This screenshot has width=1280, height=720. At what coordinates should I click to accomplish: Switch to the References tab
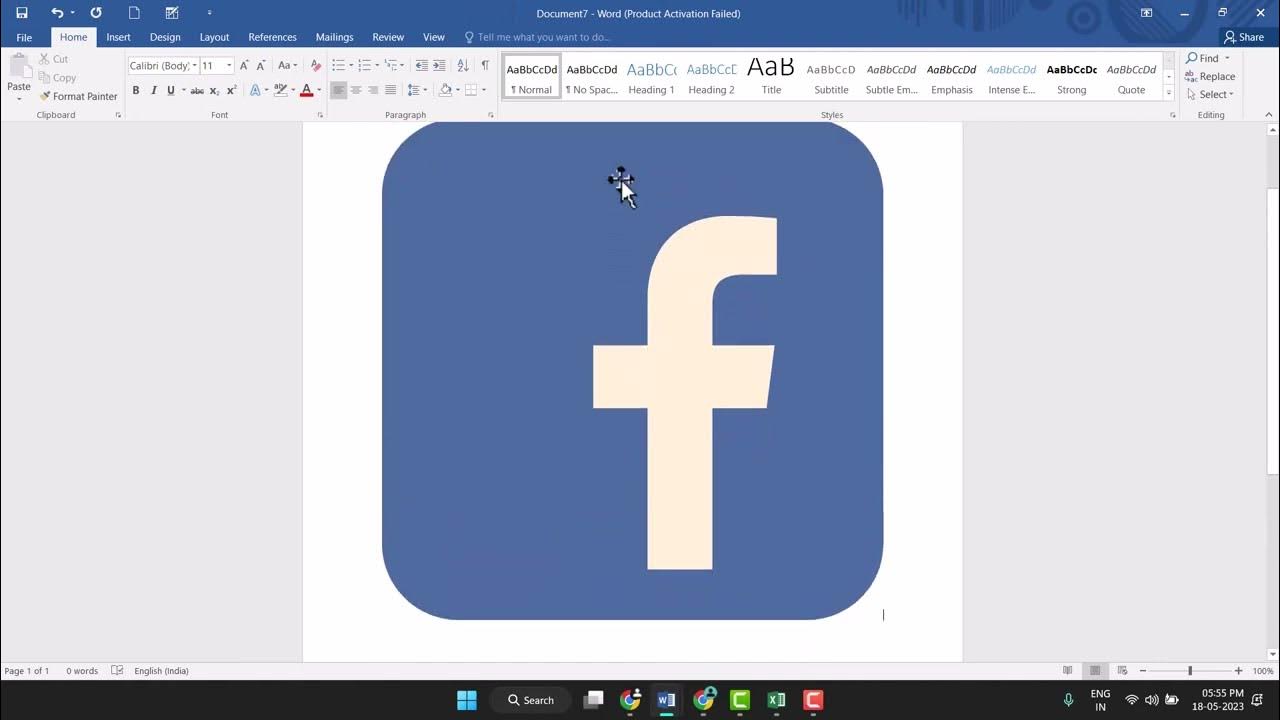click(x=272, y=37)
